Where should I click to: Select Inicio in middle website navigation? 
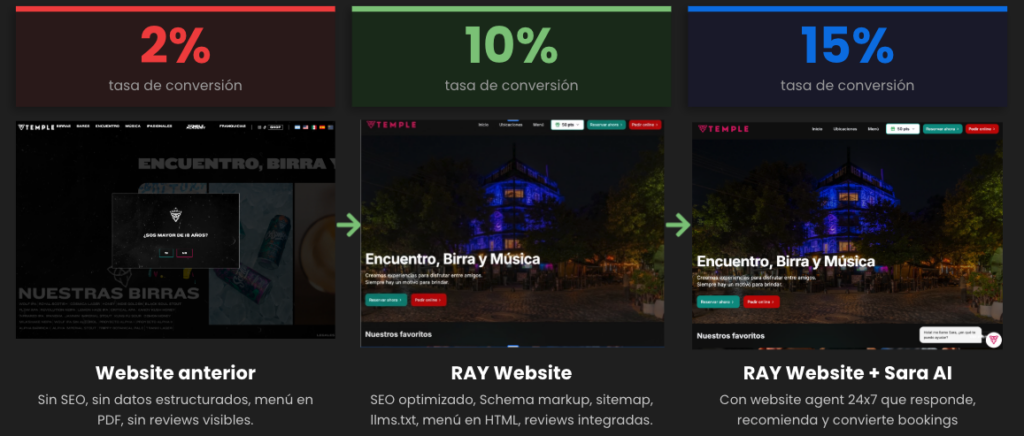click(x=483, y=125)
